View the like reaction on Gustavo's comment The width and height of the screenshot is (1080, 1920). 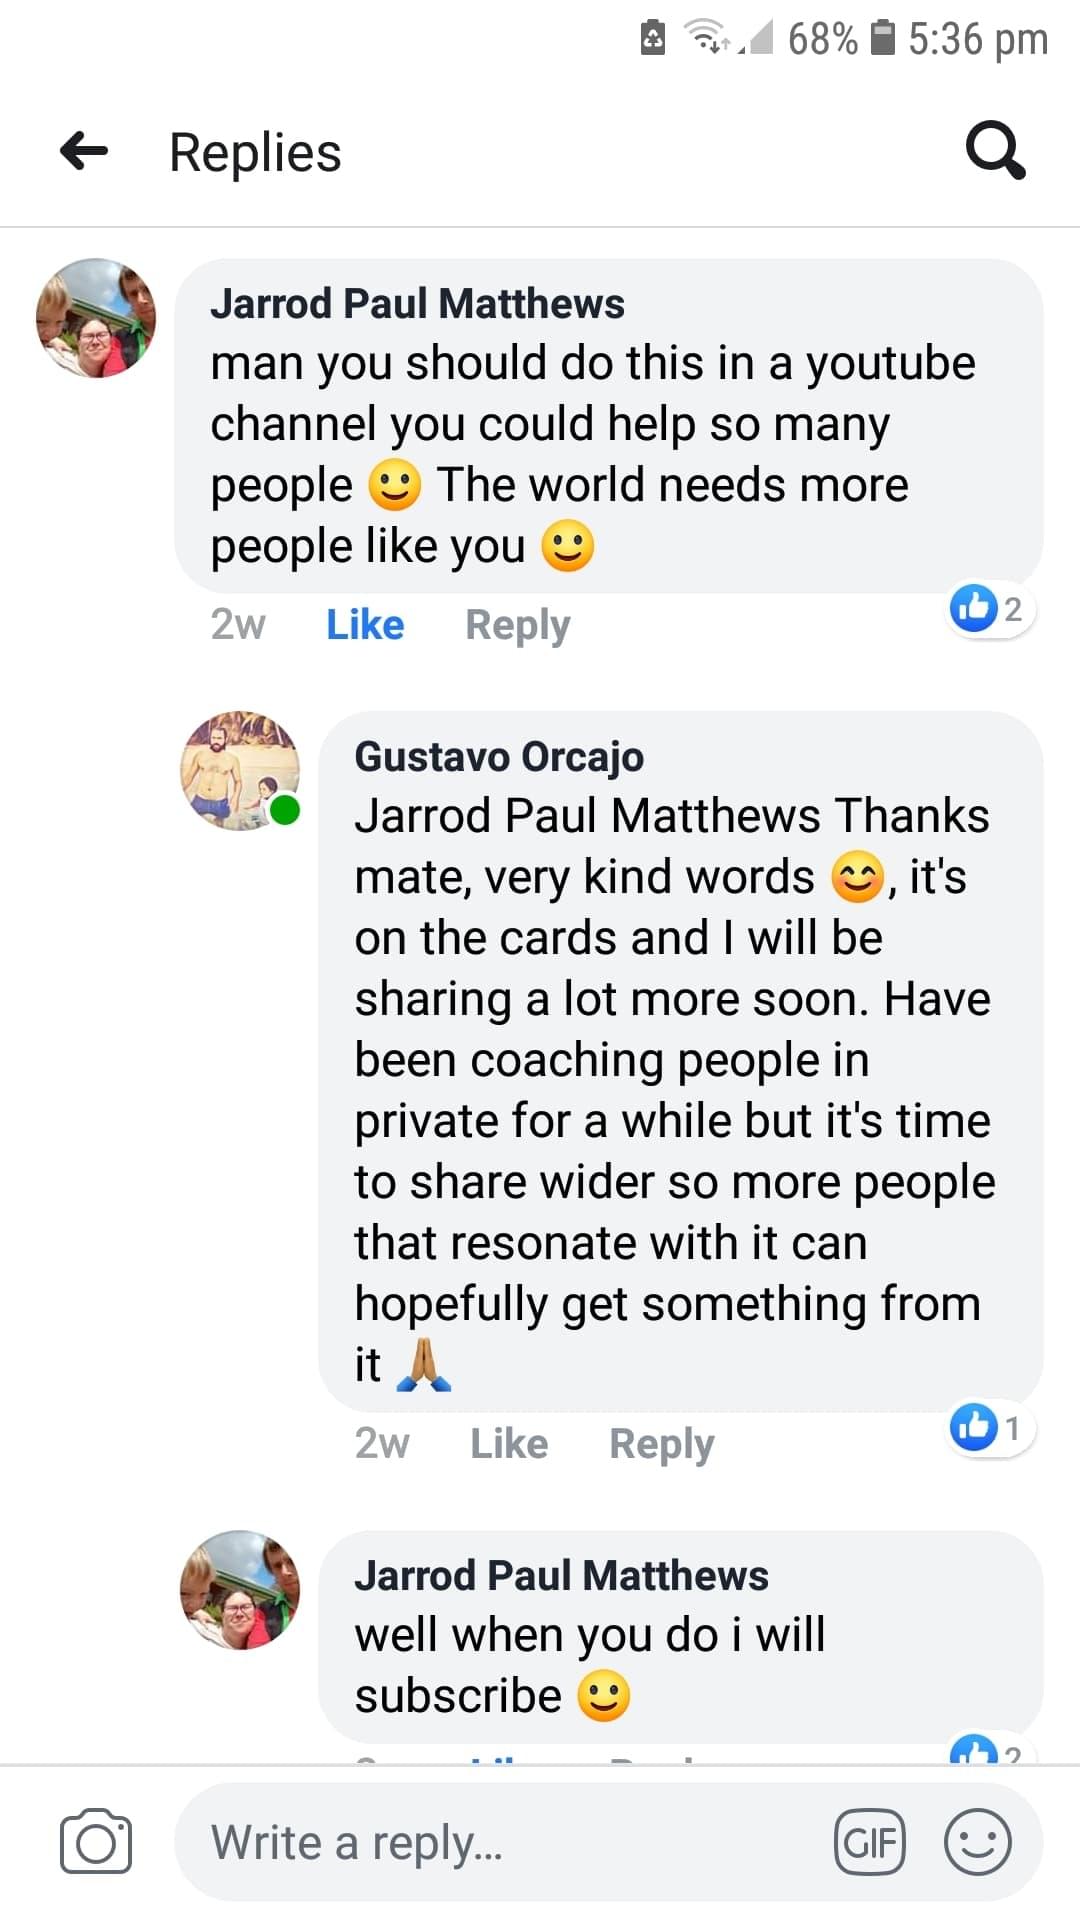tap(990, 1427)
